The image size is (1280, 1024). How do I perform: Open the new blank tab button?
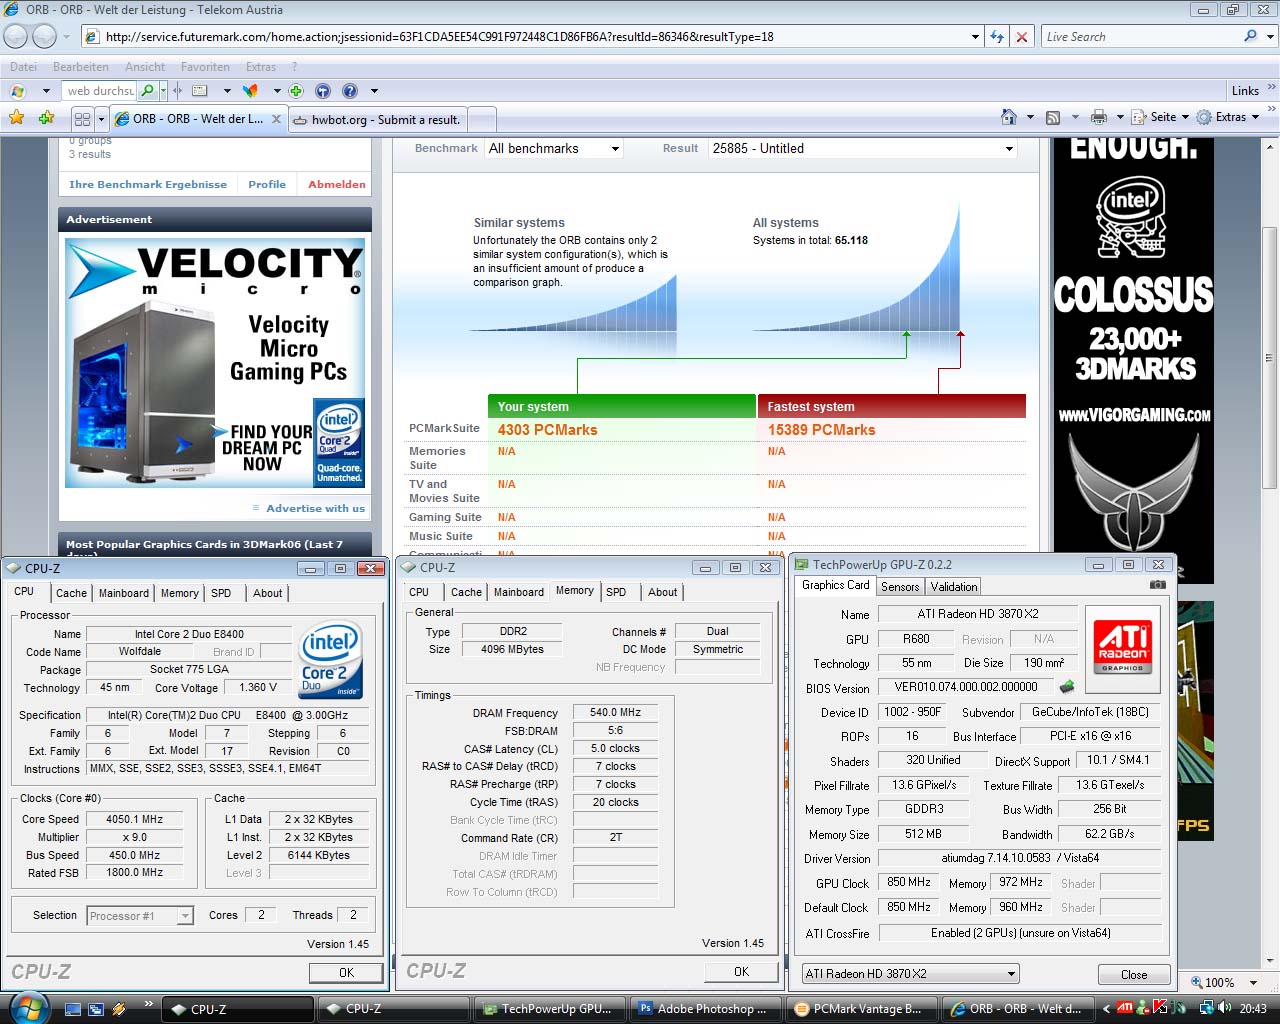coord(482,119)
